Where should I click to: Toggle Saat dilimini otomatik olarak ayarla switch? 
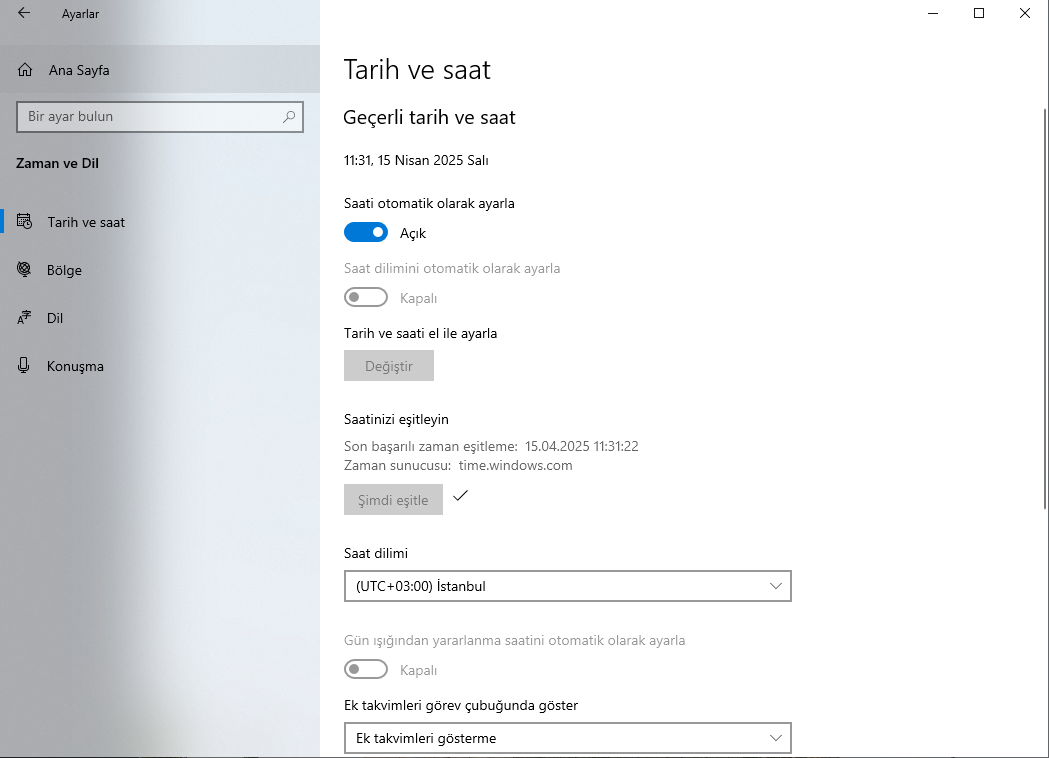366,297
